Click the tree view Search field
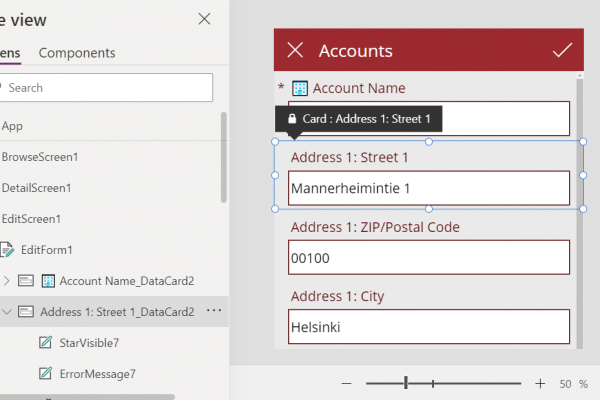This screenshot has height=400, width=600. pos(106,88)
